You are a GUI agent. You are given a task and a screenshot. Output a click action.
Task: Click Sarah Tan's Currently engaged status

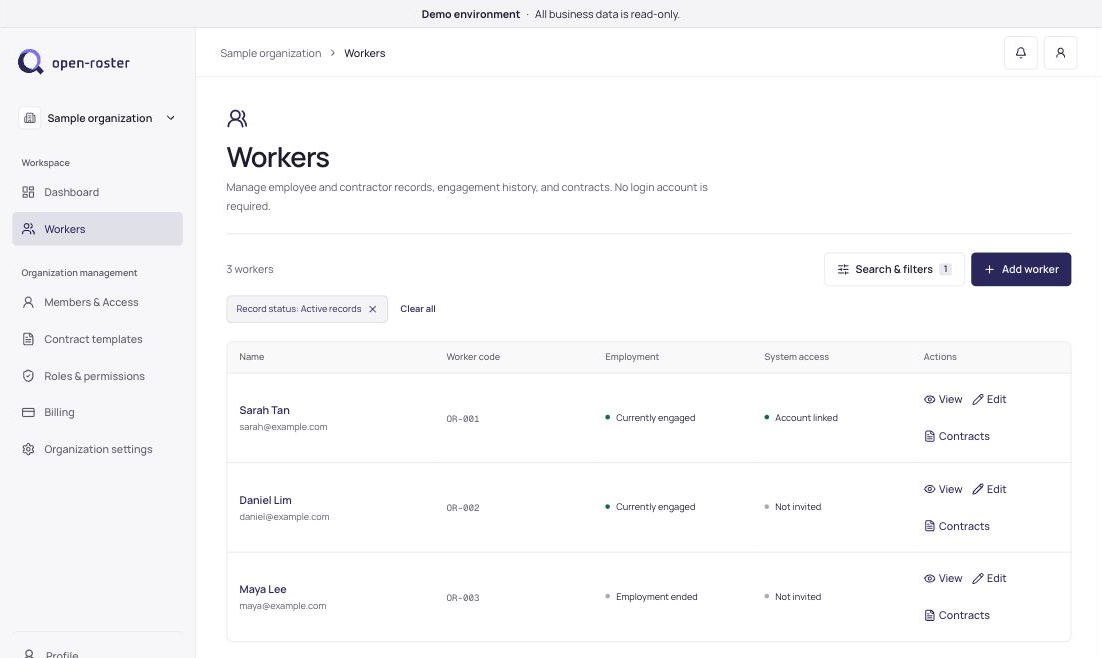(x=650, y=418)
